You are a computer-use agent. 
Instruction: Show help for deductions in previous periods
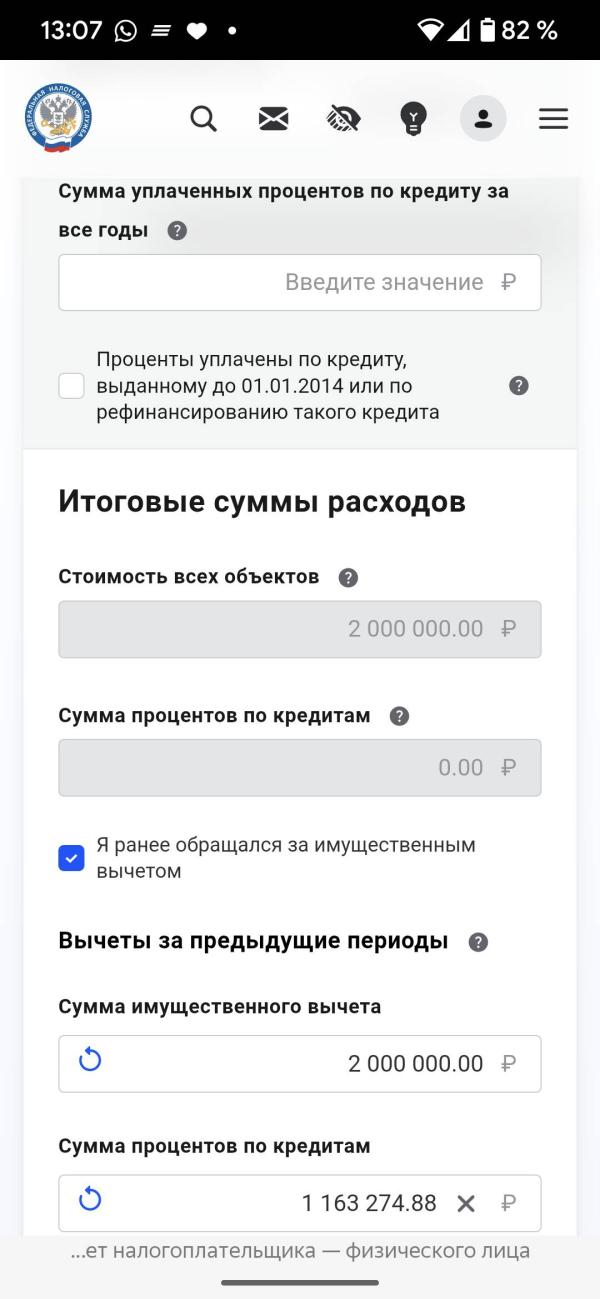tap(478, 942)
